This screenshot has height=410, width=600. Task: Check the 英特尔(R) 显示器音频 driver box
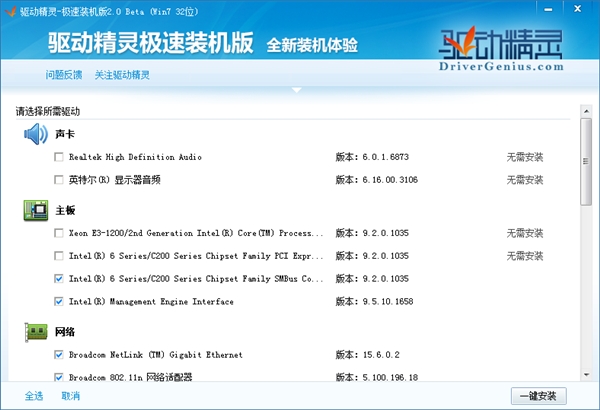(59, 180)
